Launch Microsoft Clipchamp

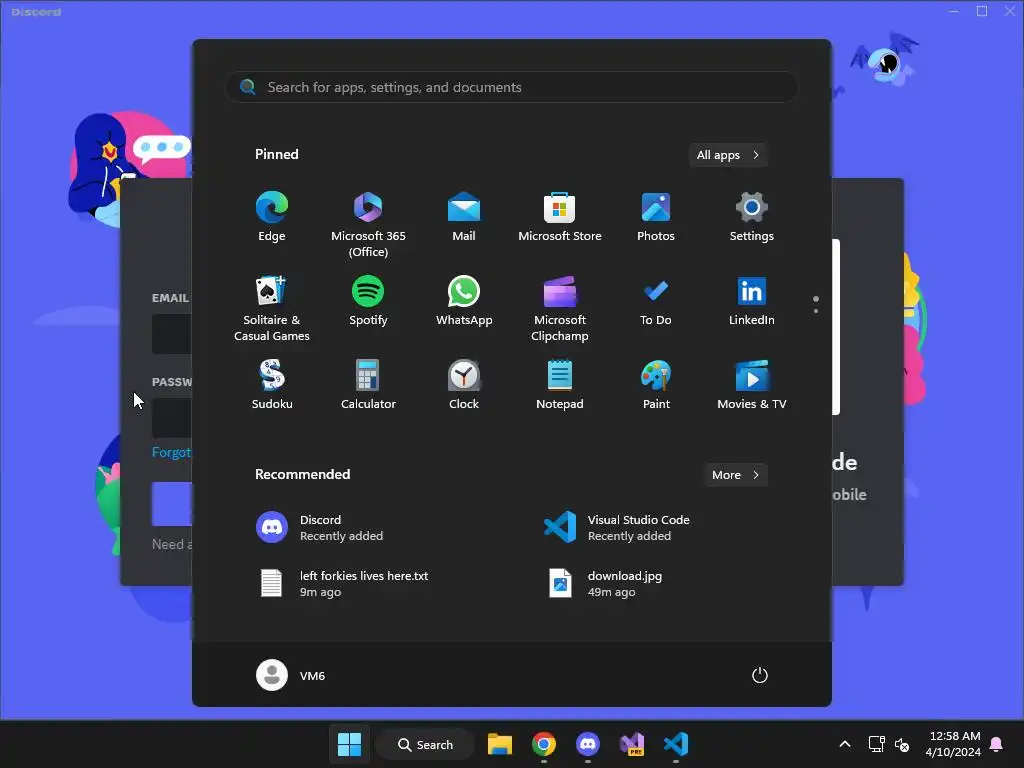(x=560, y=308)
